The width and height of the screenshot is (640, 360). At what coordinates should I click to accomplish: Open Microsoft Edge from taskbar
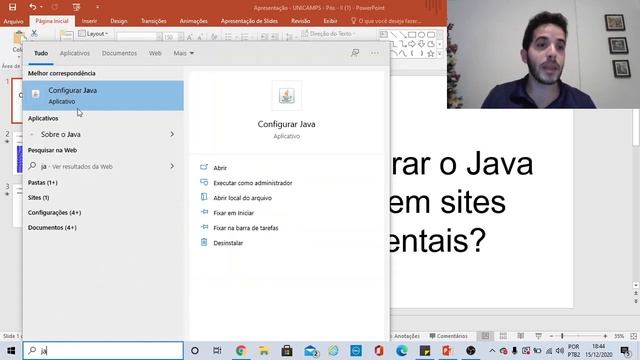[402, 351]
